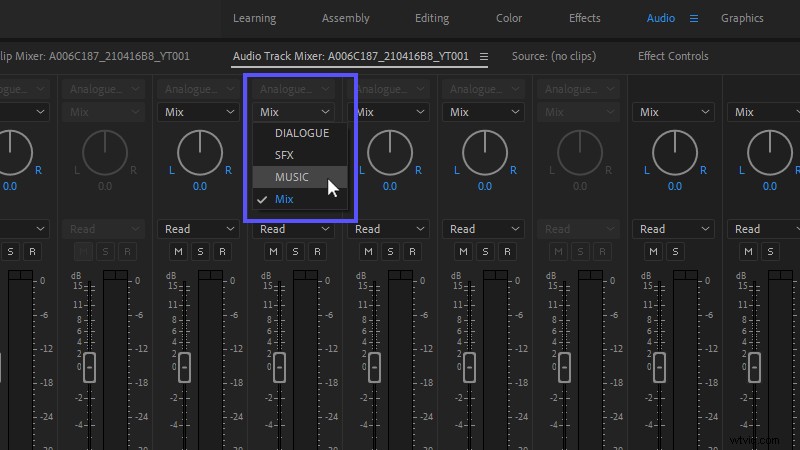Open the Read dropdown on track left of open menu
The height and width of the screenshot is (450, 800).
click(x=198, y=229)
